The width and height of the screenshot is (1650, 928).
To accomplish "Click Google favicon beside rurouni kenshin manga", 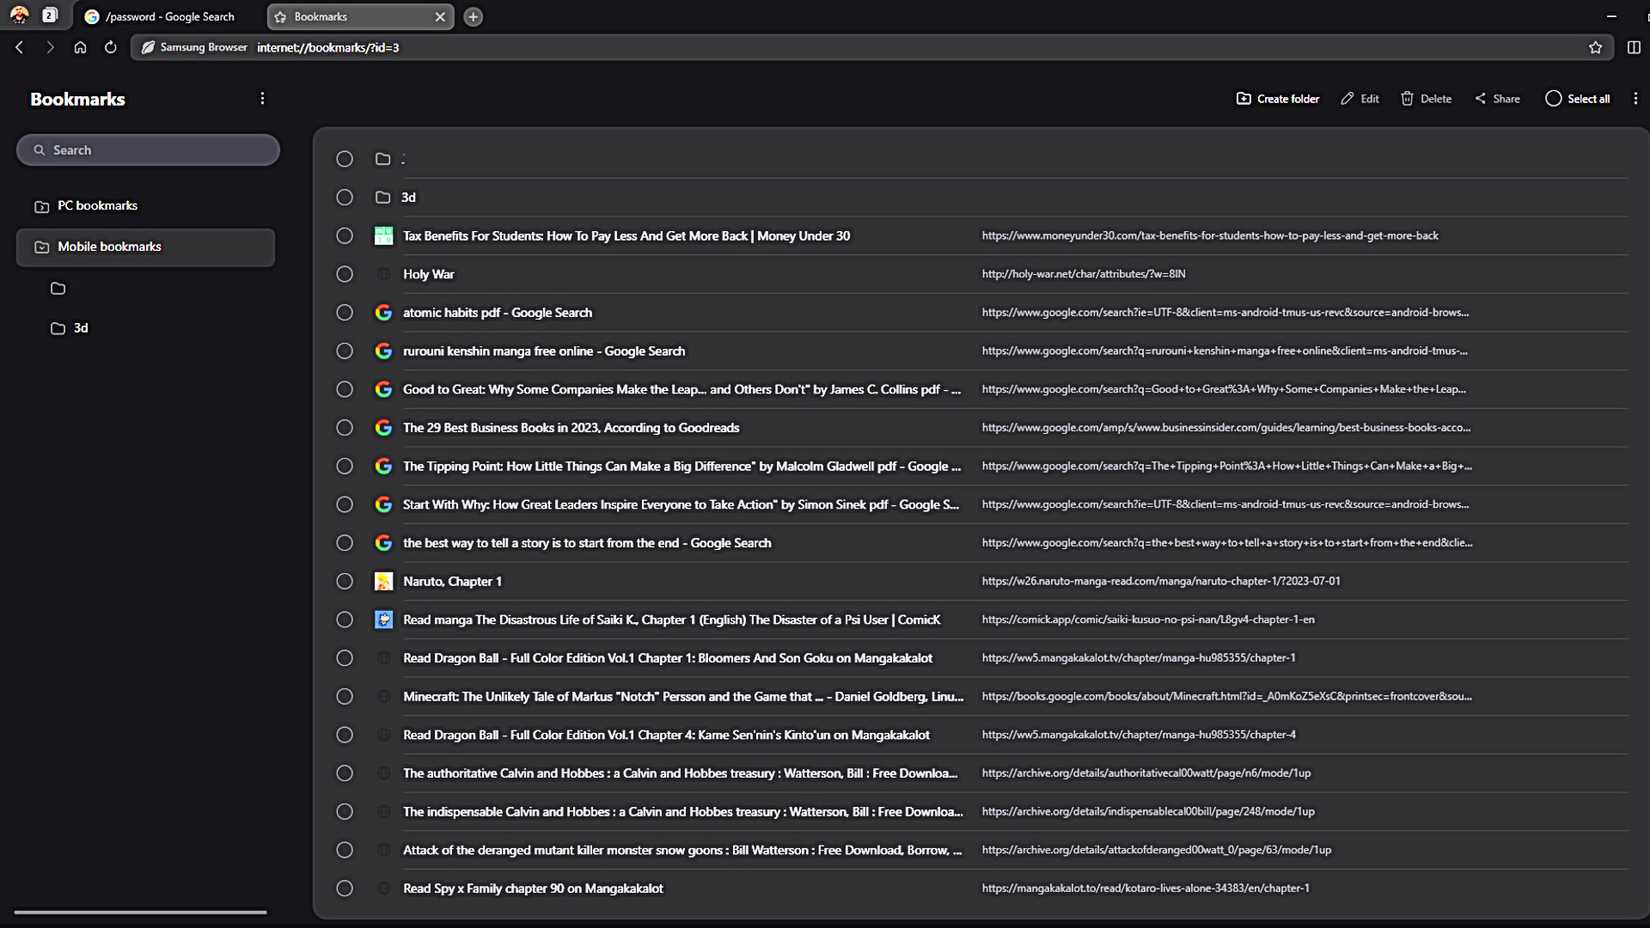I will pos(383,351).
